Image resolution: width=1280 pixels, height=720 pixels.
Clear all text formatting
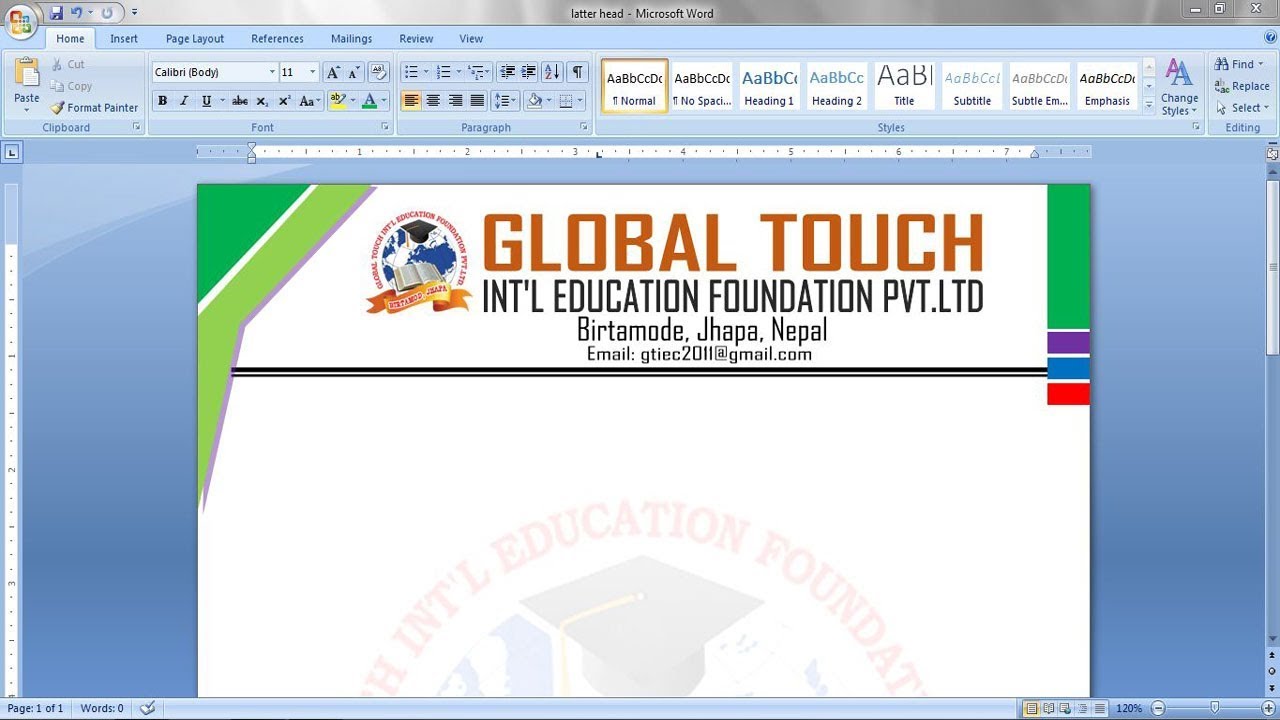378,72
